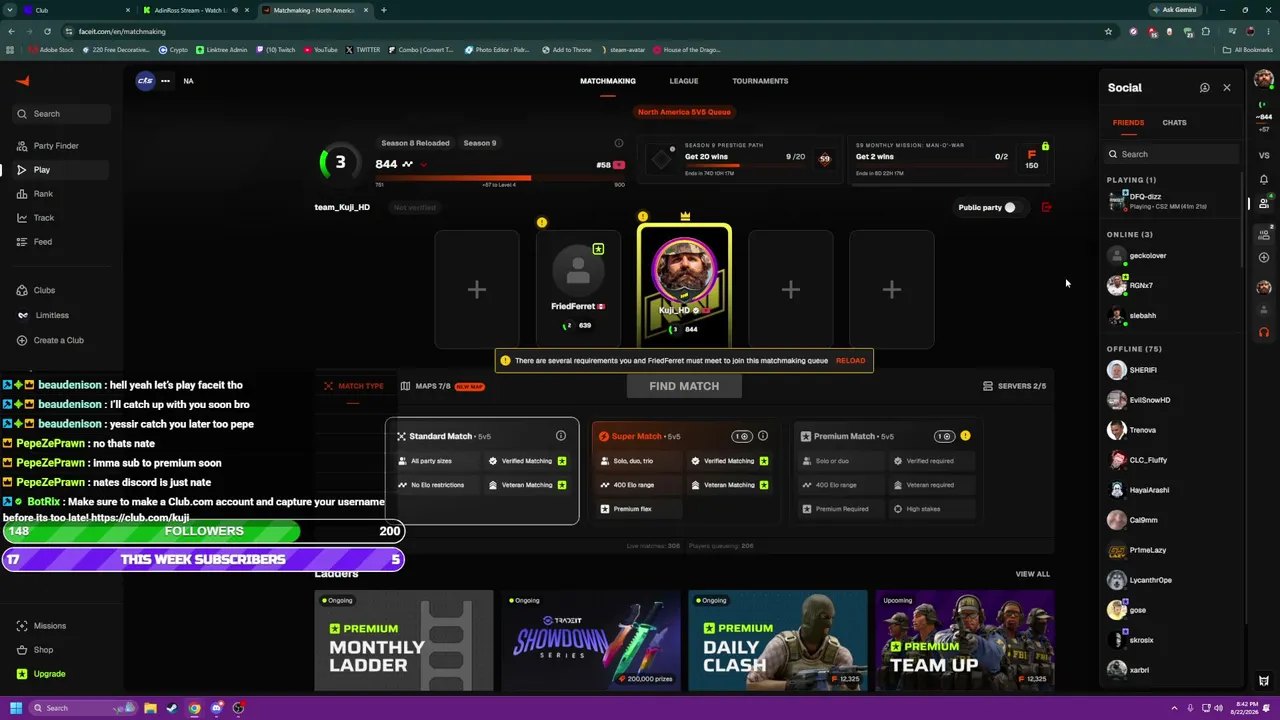The width and height of the screenshot is (1280, 720).
Task: Click the info icon on Super Match card
Action: 763,436
